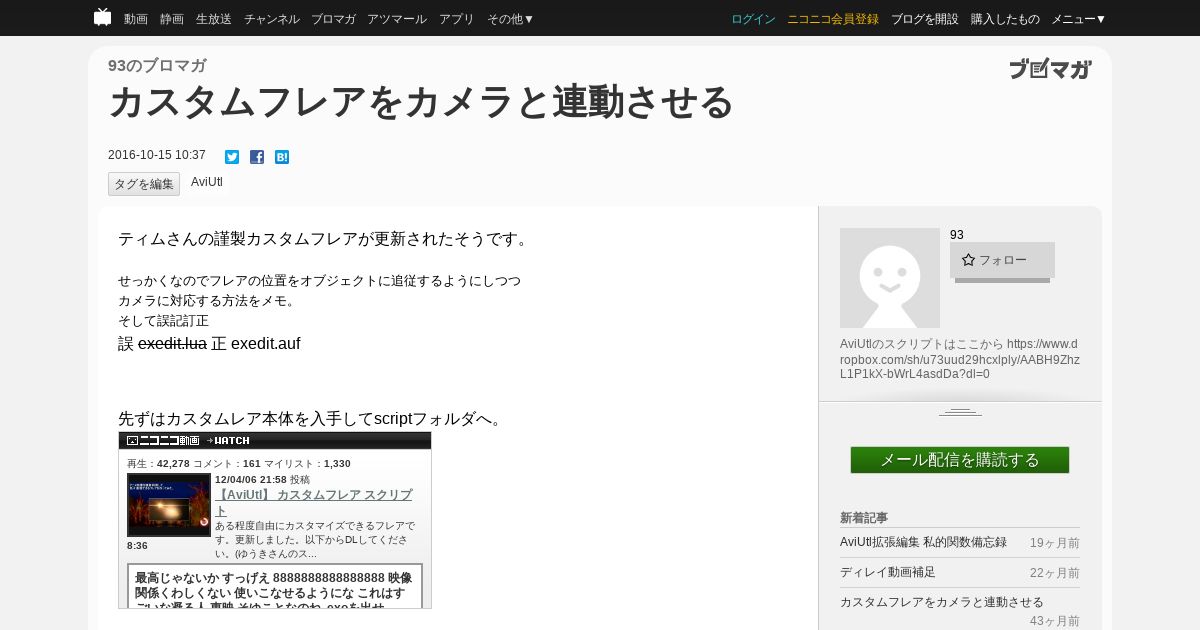The width and height of the screenshot is (1200, 630).
Task: Open 動画 in top navigation
Action: click(x=136, y=19)
